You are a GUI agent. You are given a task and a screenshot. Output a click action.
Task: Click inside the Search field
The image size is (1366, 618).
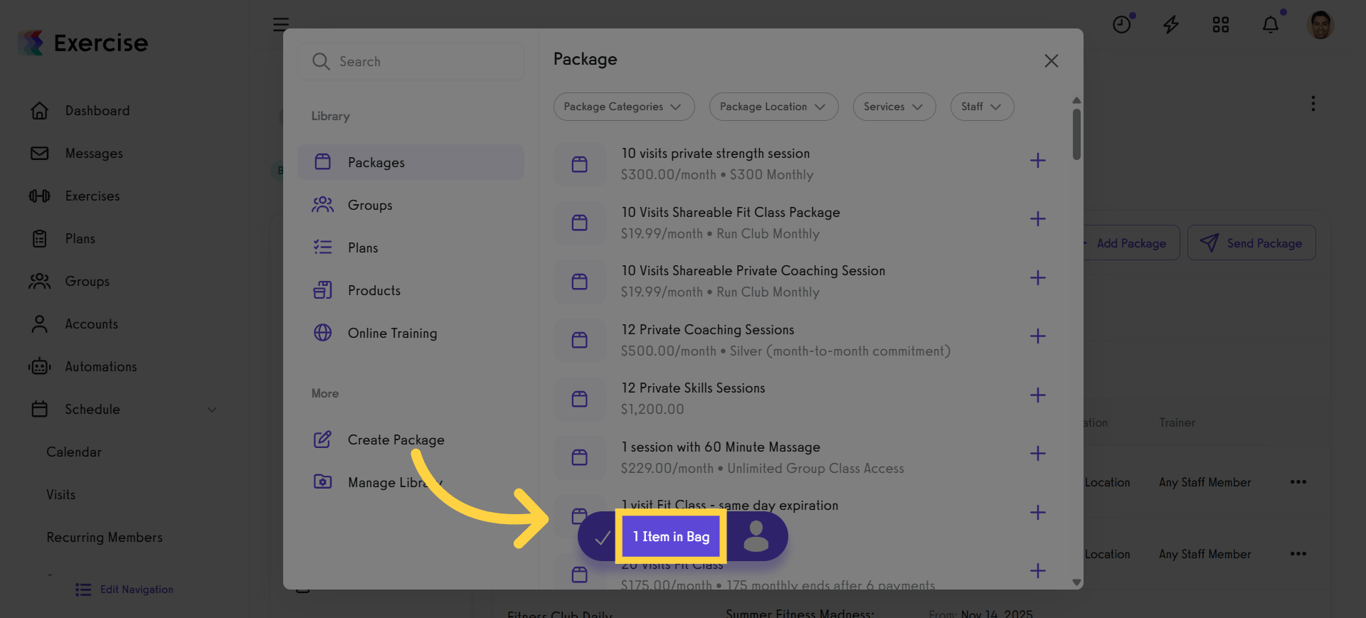(x=411, y=61)
